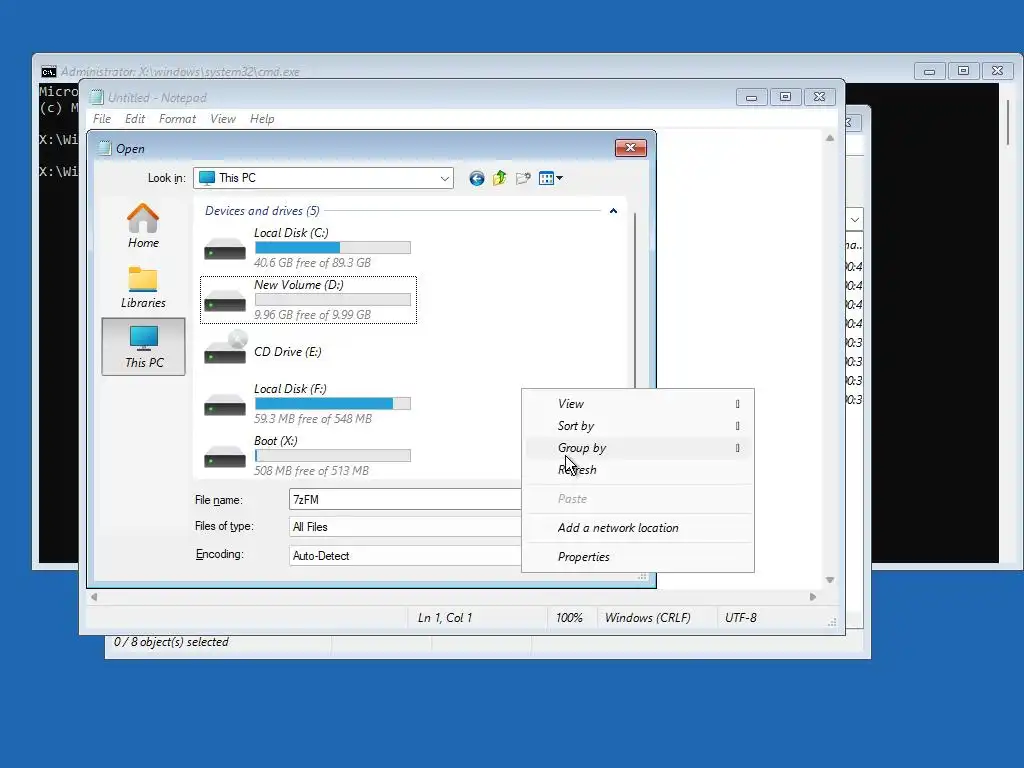Select Local Disk (F:) drive icon
Image resolution: width=1024 pixels, height=768 pixels.
coord(225,404)
